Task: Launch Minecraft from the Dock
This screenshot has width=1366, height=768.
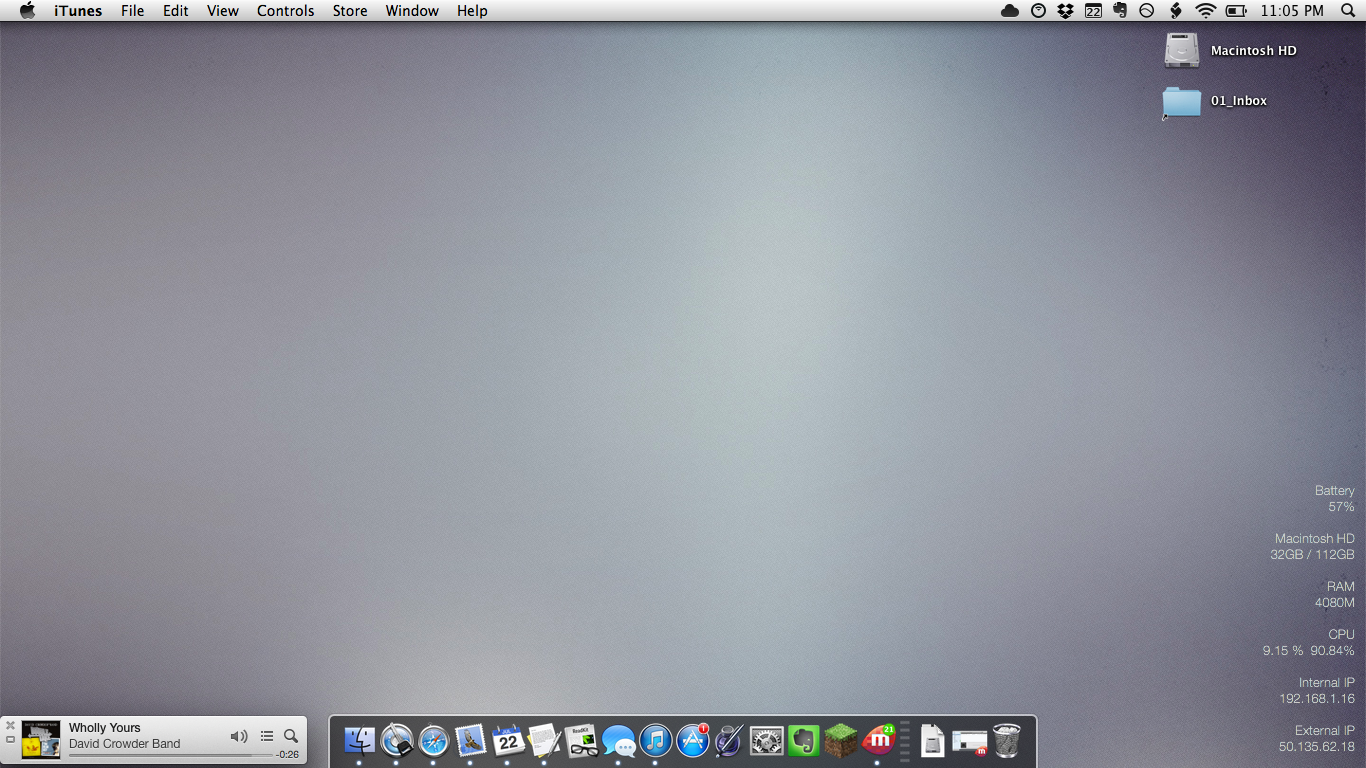Action: (841, 741)
